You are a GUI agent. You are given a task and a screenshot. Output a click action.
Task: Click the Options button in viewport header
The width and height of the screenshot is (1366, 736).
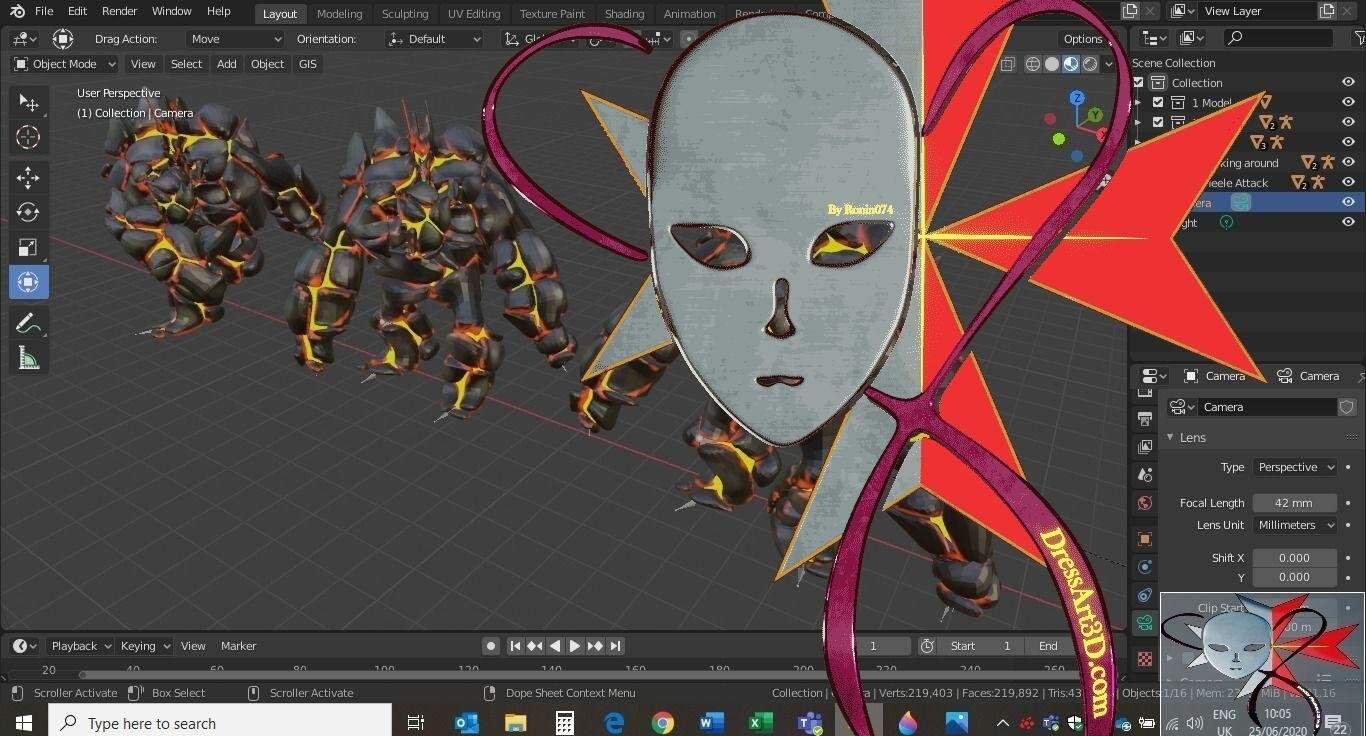[1083, 39]
